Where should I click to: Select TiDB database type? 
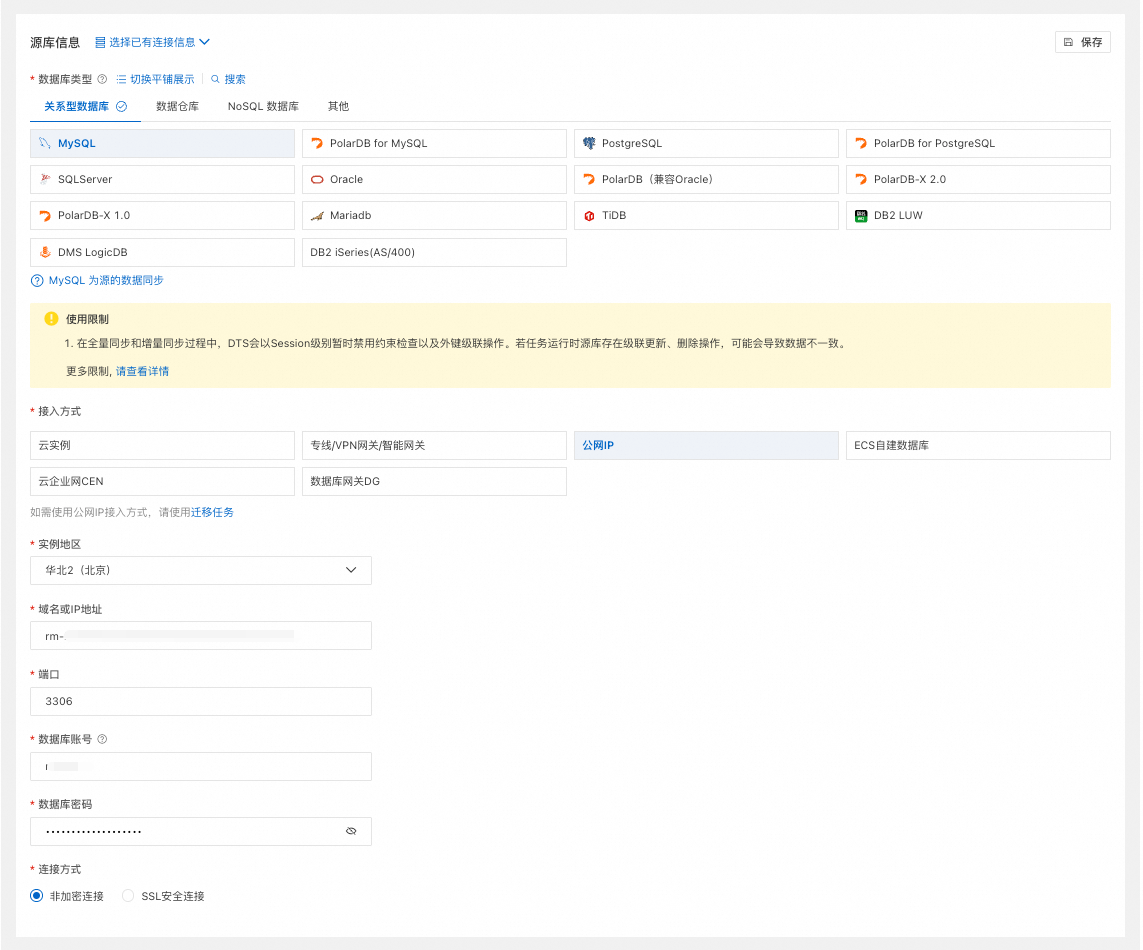coord(706,216)
